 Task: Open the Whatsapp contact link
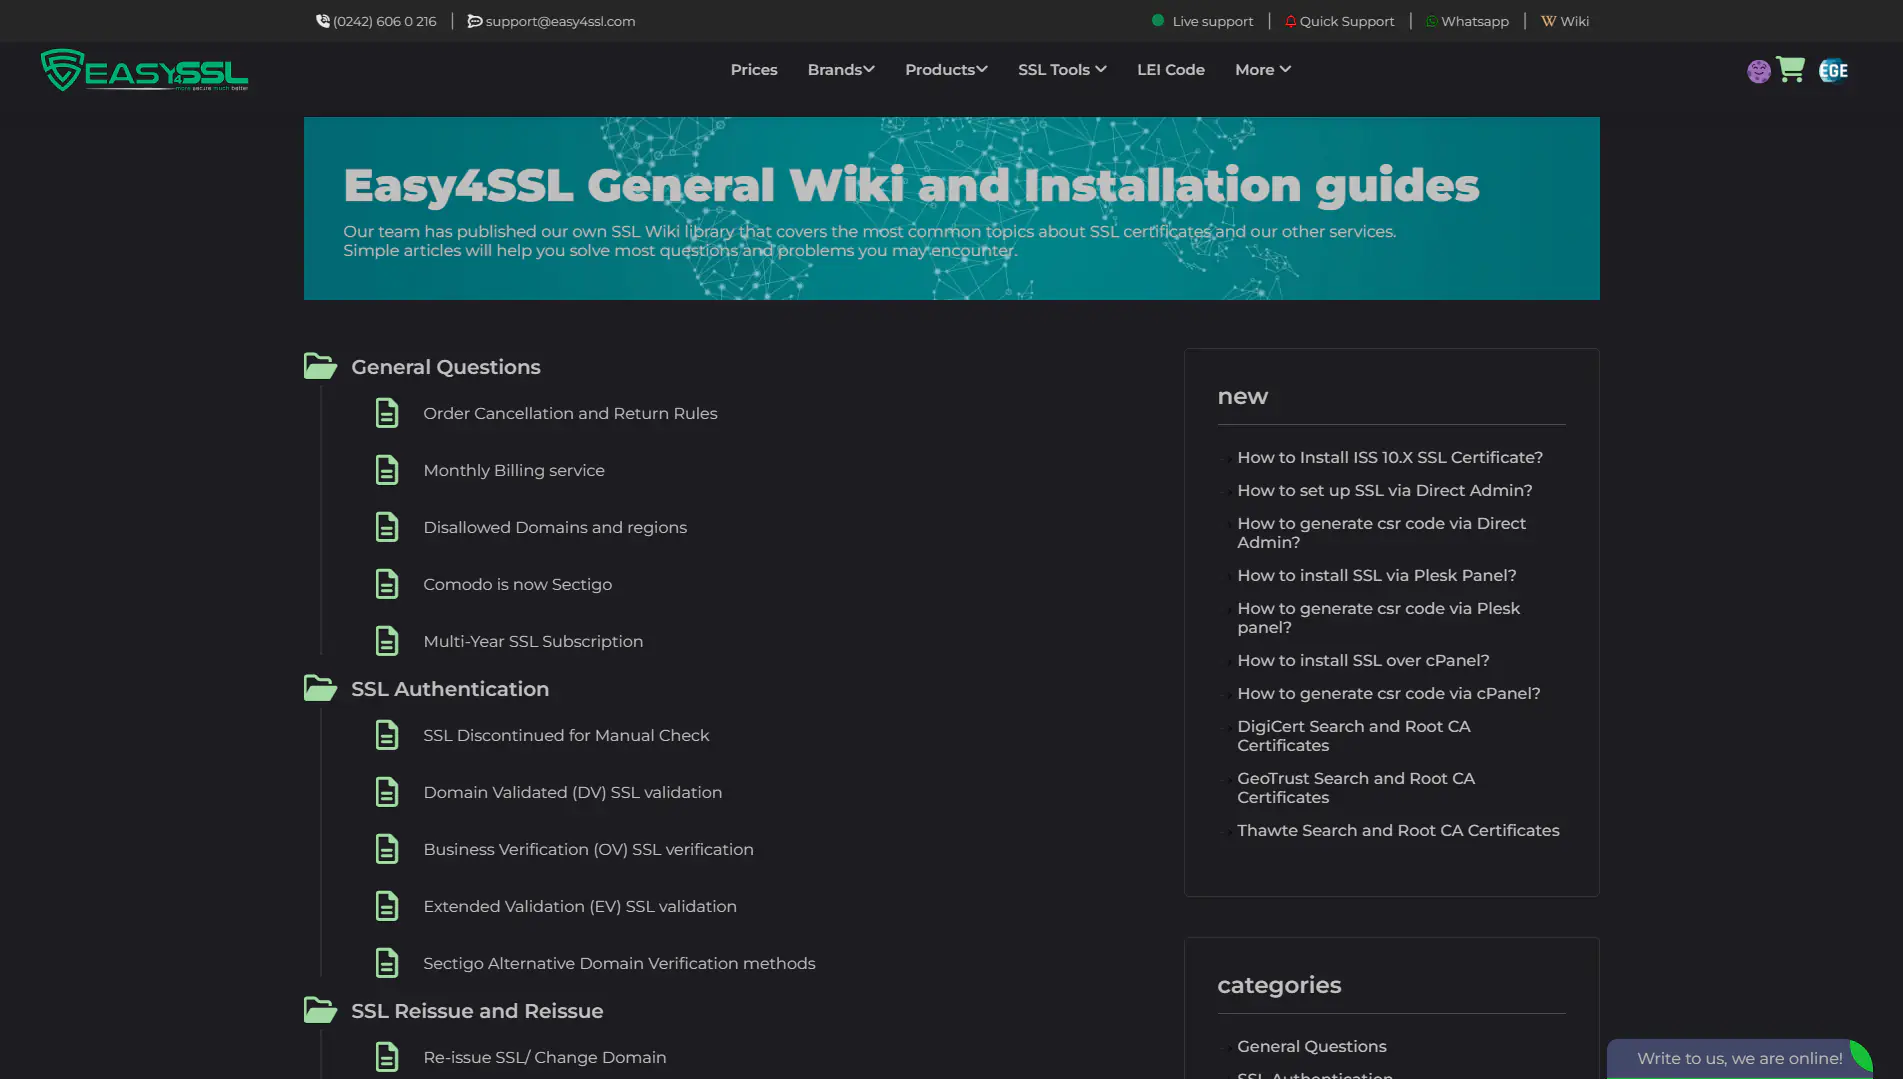coord(1467,21)
